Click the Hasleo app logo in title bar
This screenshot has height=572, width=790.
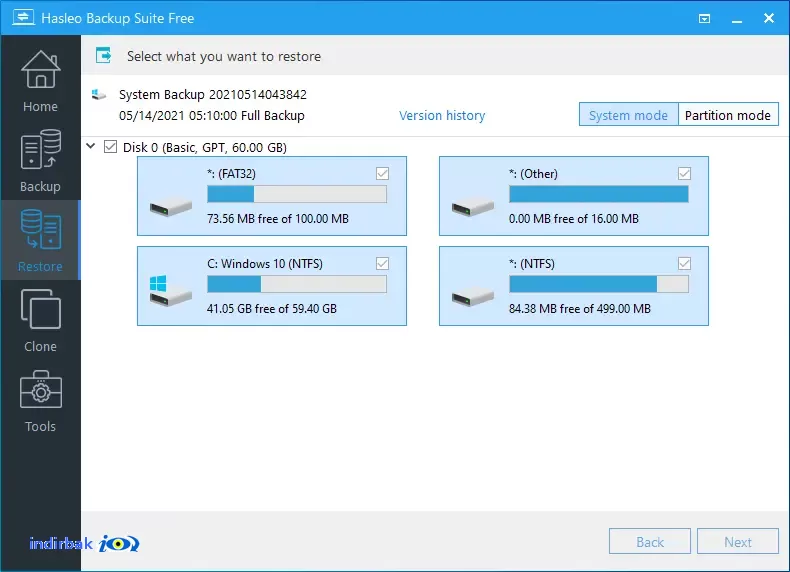coord(23,18)
